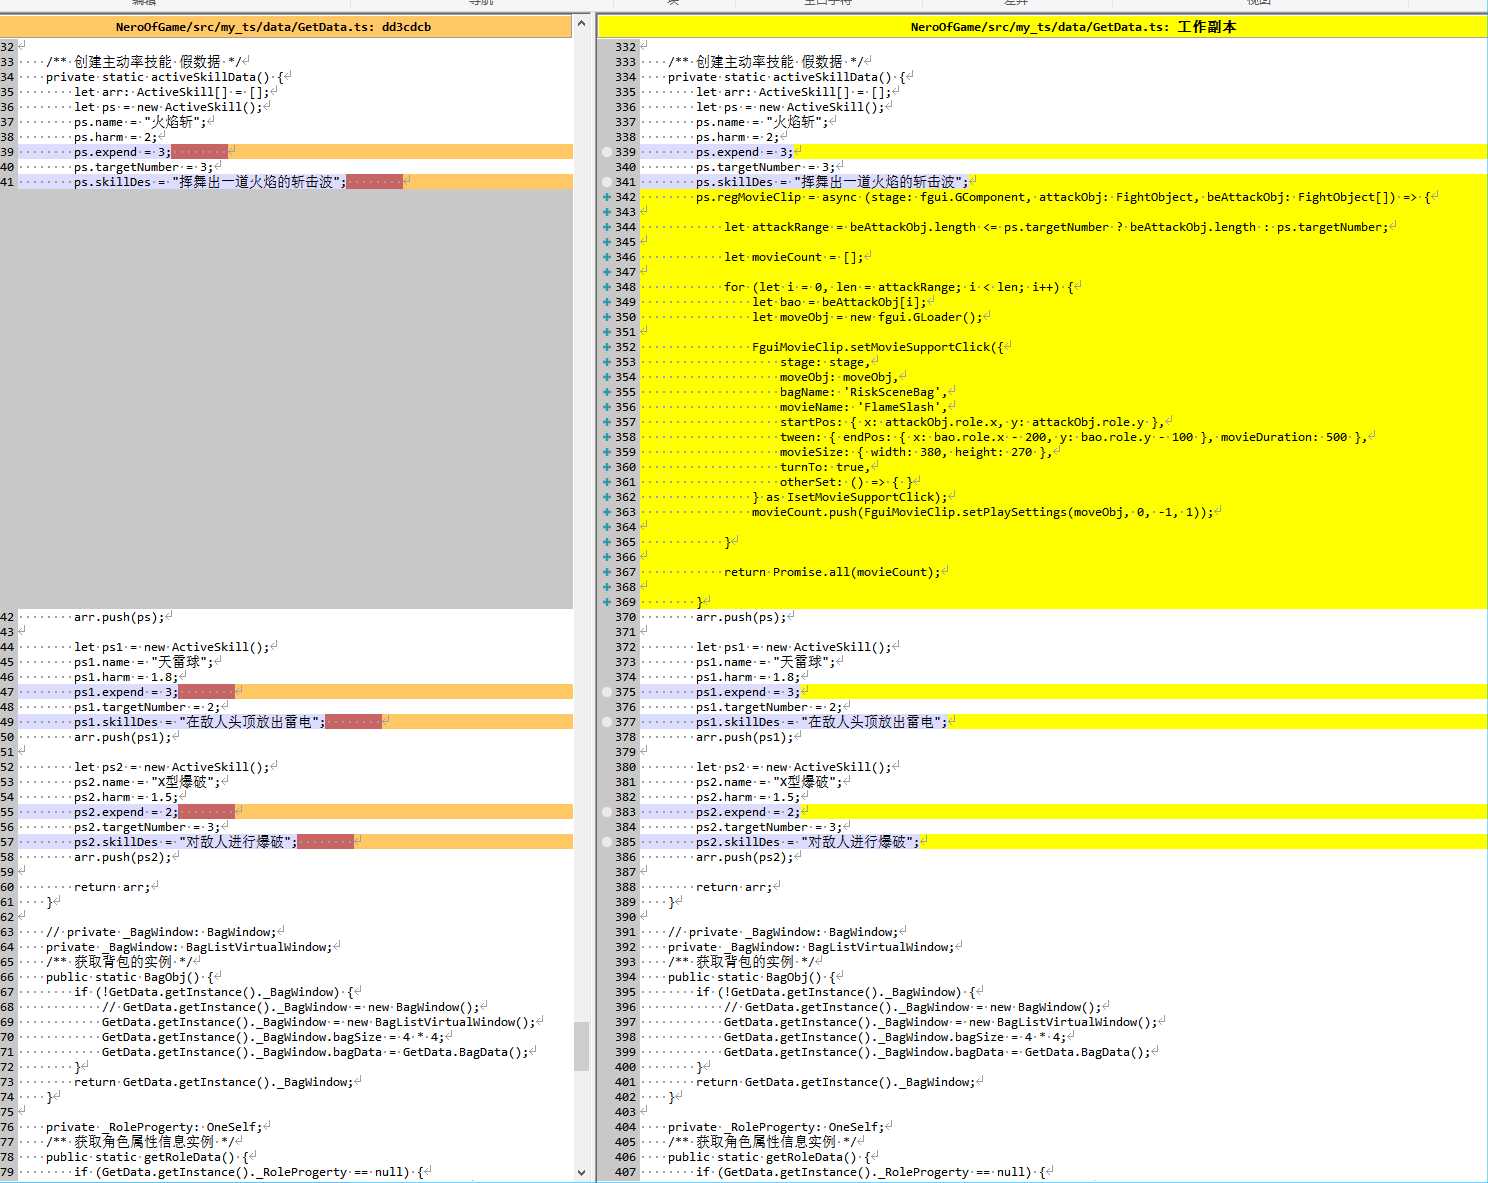Image resolution: width=1488 pixels, height=1183 pixels.
Task: Click the movieCount.push line at 363
Action: pos(982,512)
